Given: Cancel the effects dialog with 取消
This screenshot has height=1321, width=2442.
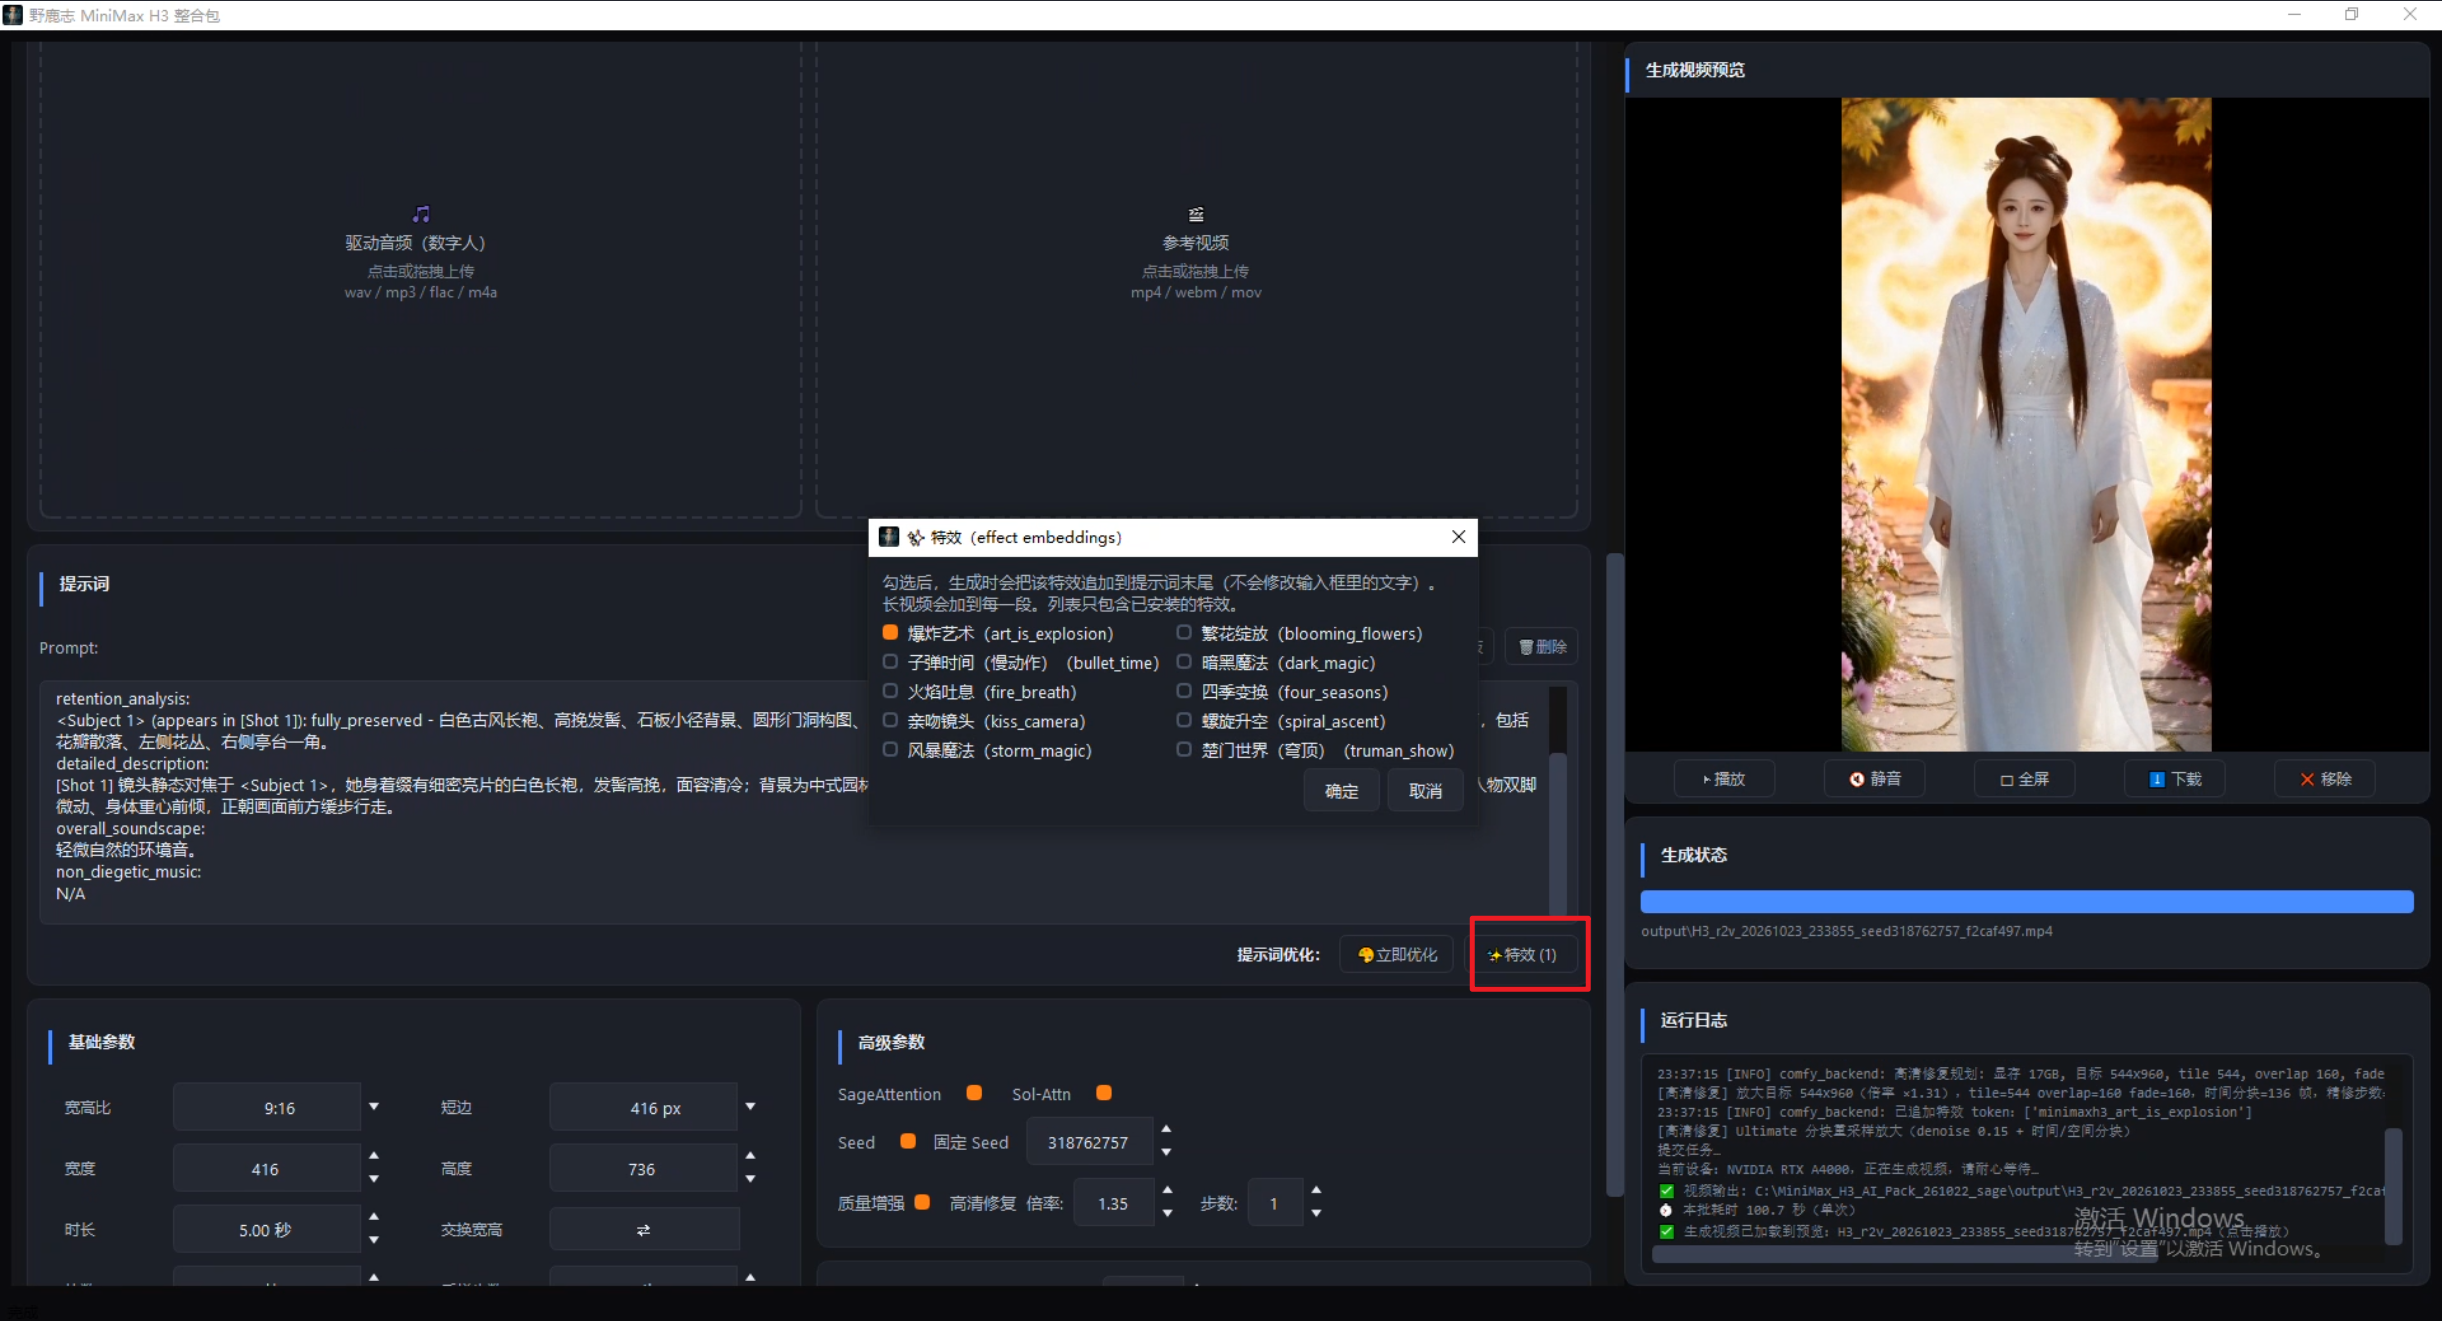Looking at the screenshot, I should point(1425,791).
